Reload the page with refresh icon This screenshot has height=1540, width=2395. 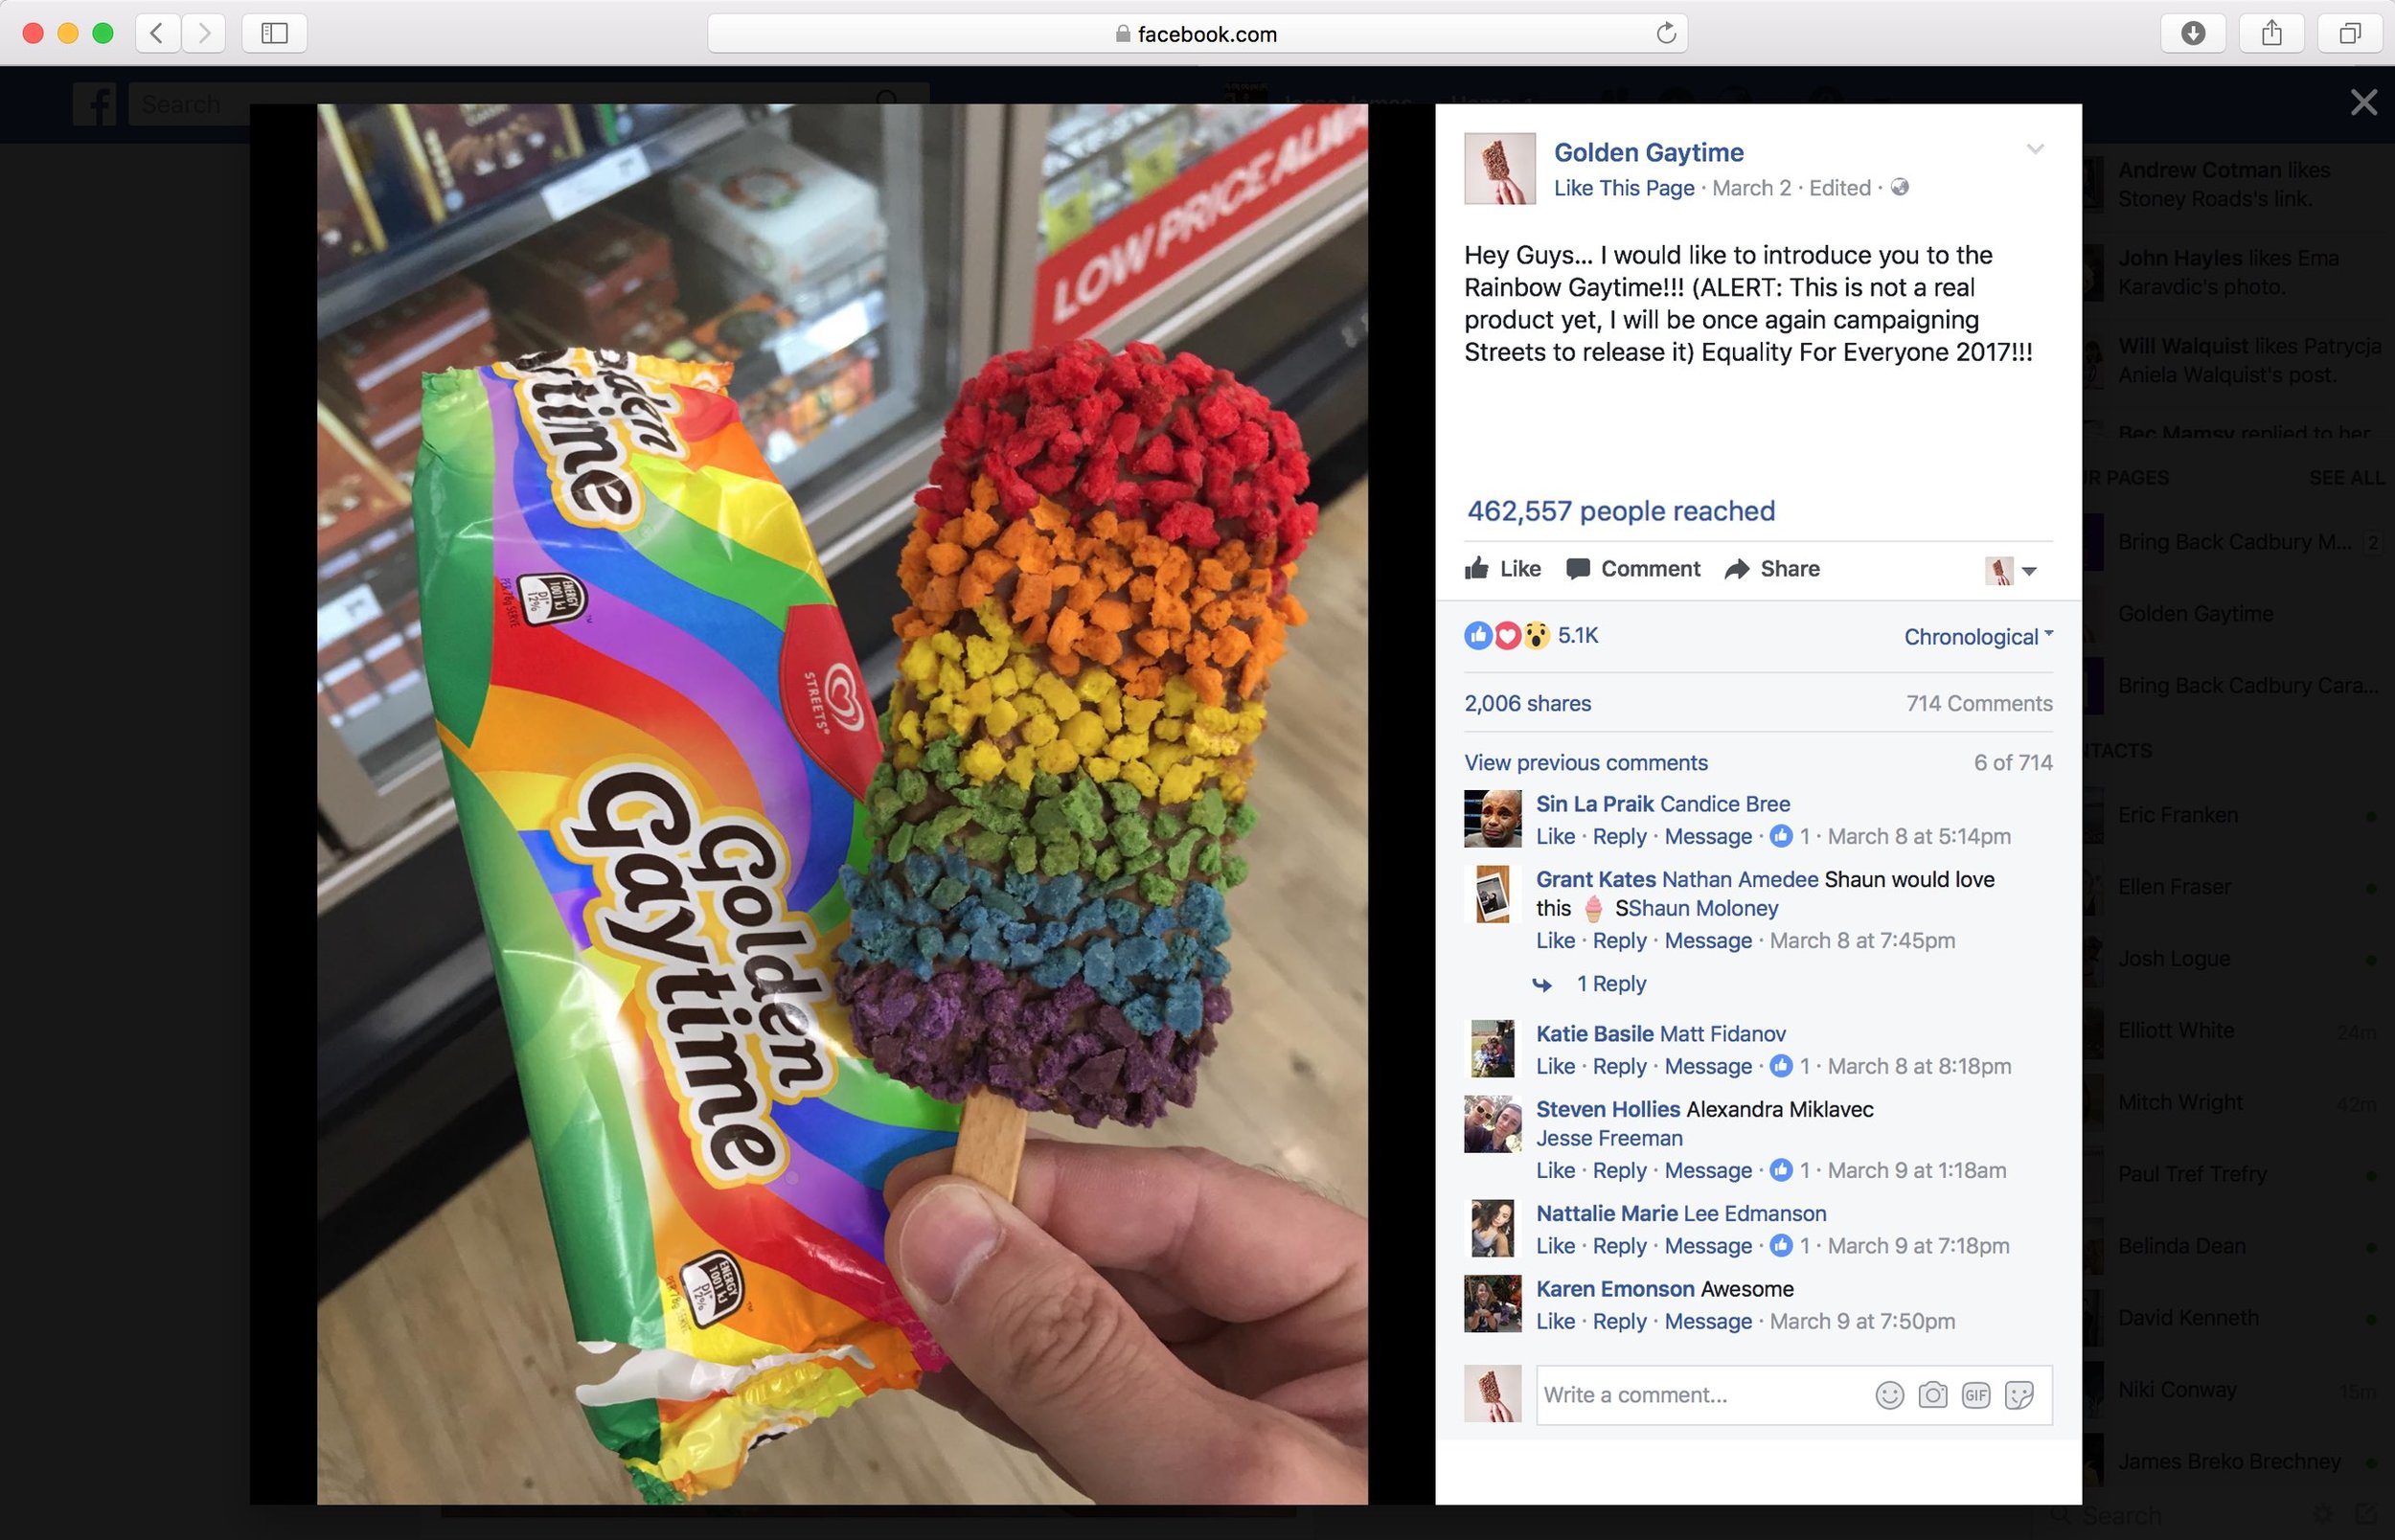1666,34
